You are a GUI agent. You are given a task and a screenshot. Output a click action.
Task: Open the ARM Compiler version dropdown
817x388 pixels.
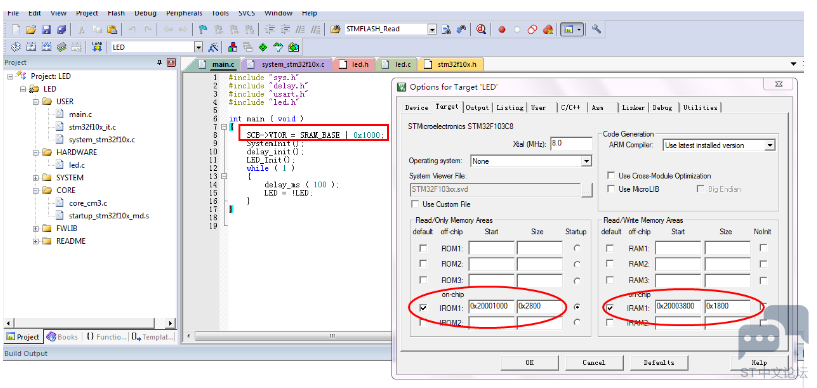[x=770, y=146]
